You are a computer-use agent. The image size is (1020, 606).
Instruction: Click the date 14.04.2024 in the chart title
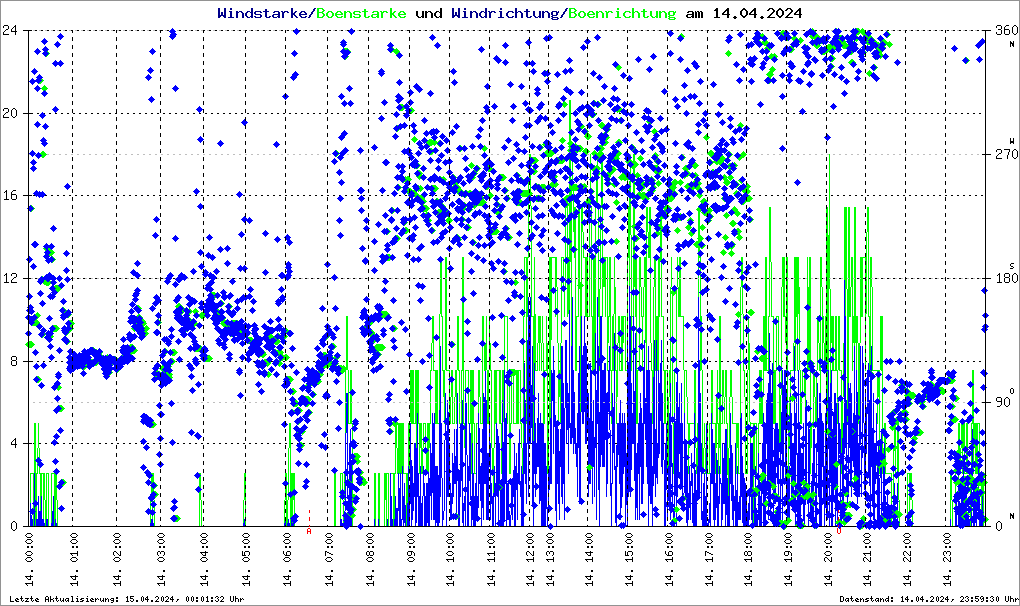point(757,13)
